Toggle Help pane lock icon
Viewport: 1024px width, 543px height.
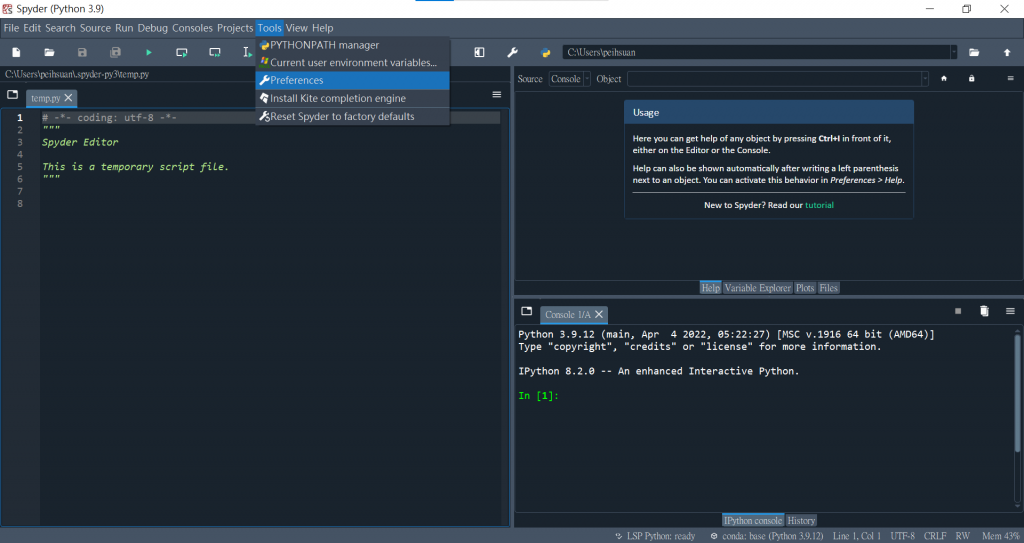click(971, 78)
